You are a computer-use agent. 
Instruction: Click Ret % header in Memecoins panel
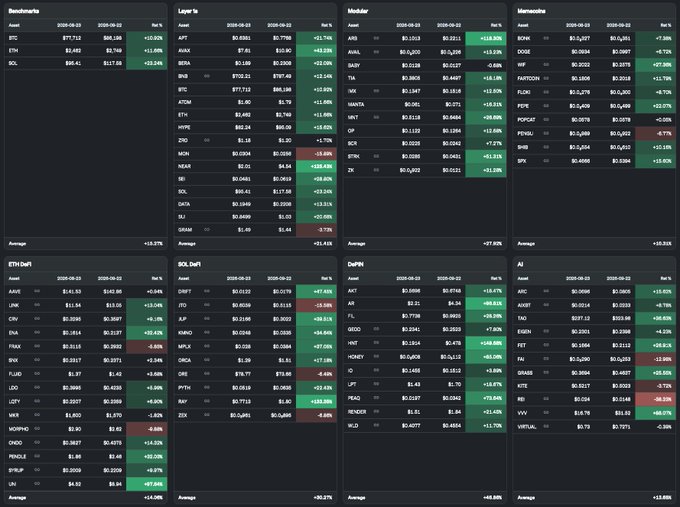click(666, 25)
